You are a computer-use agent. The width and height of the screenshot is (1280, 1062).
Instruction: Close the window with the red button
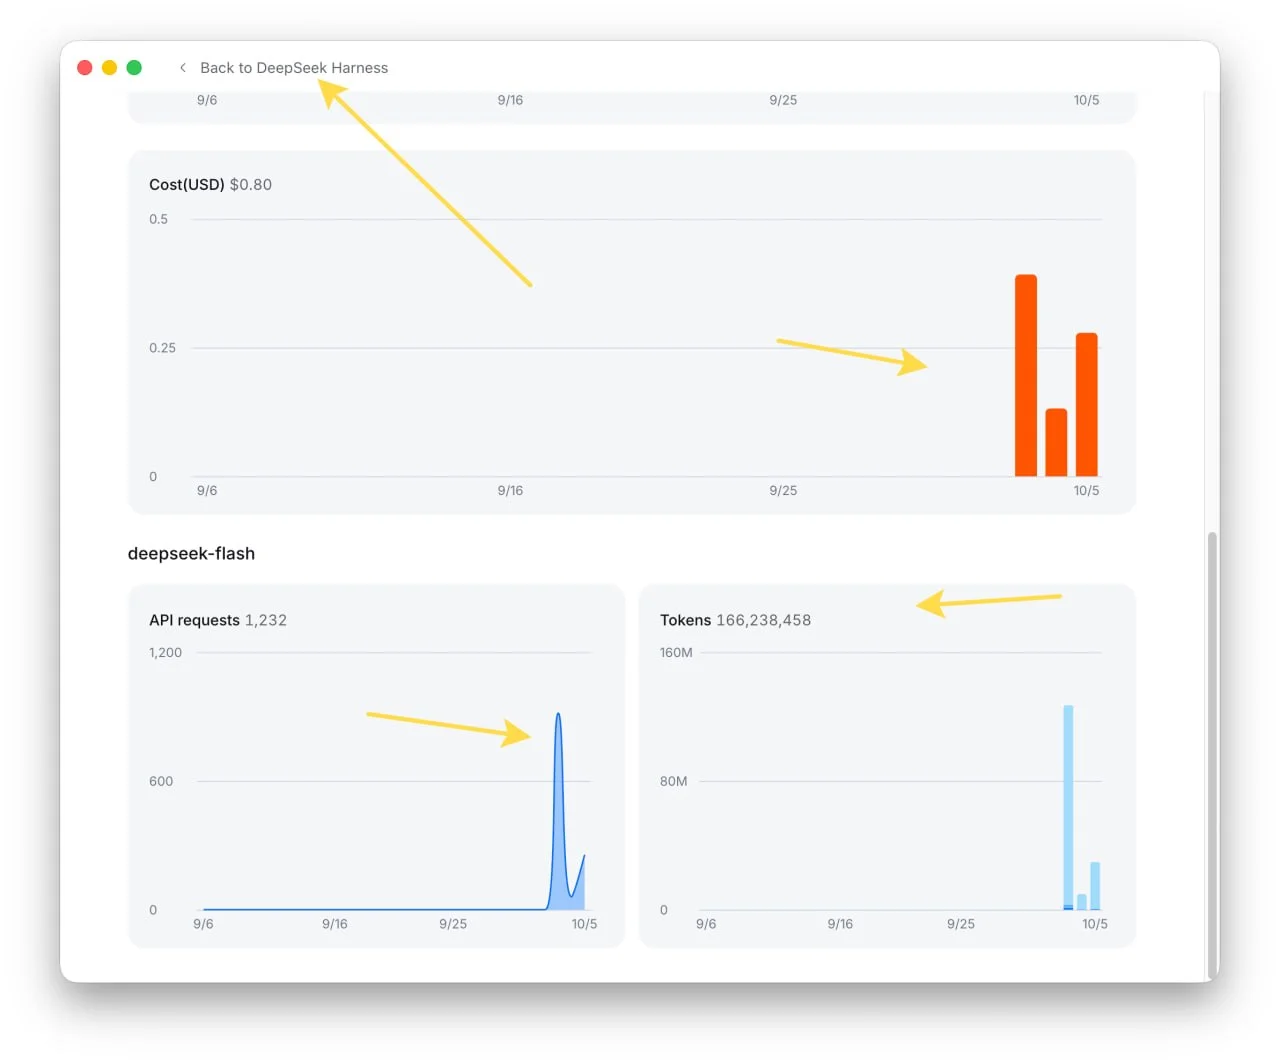point(85,68)
